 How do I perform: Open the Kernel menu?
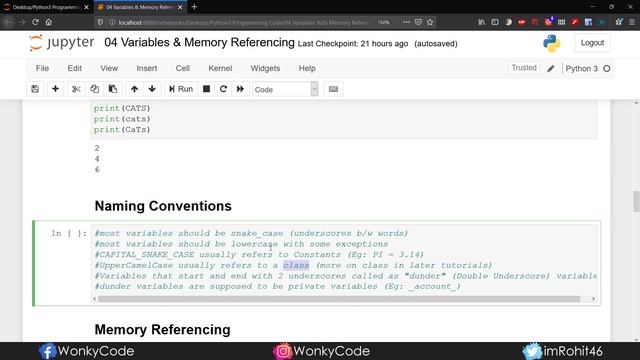pos(220,68)
